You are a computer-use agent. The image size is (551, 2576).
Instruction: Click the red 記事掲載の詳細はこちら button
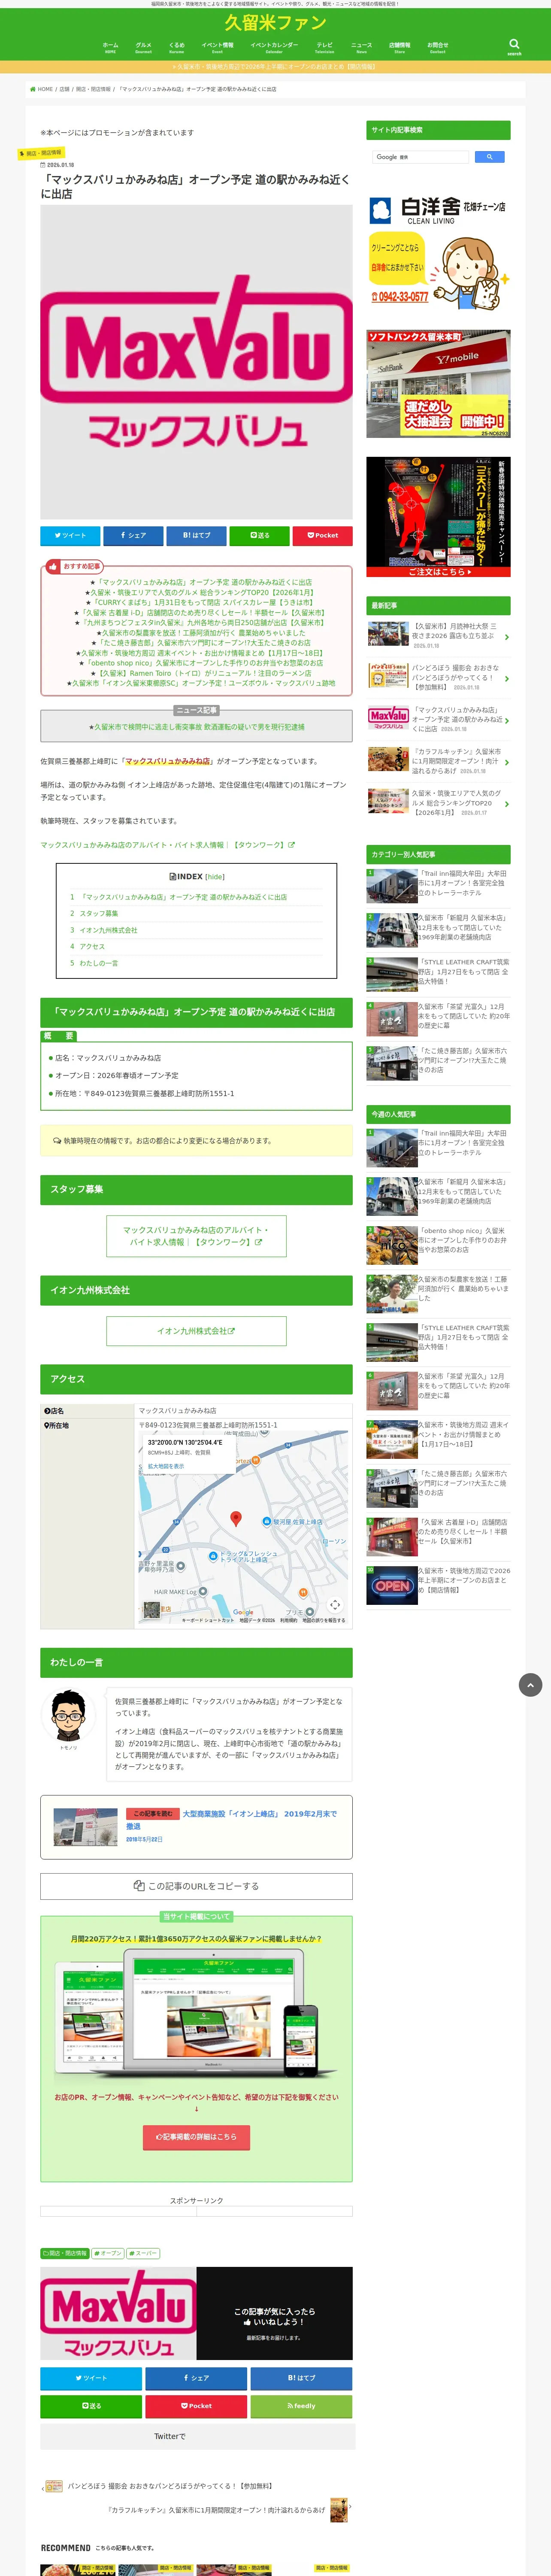[x=196, y=2137]
